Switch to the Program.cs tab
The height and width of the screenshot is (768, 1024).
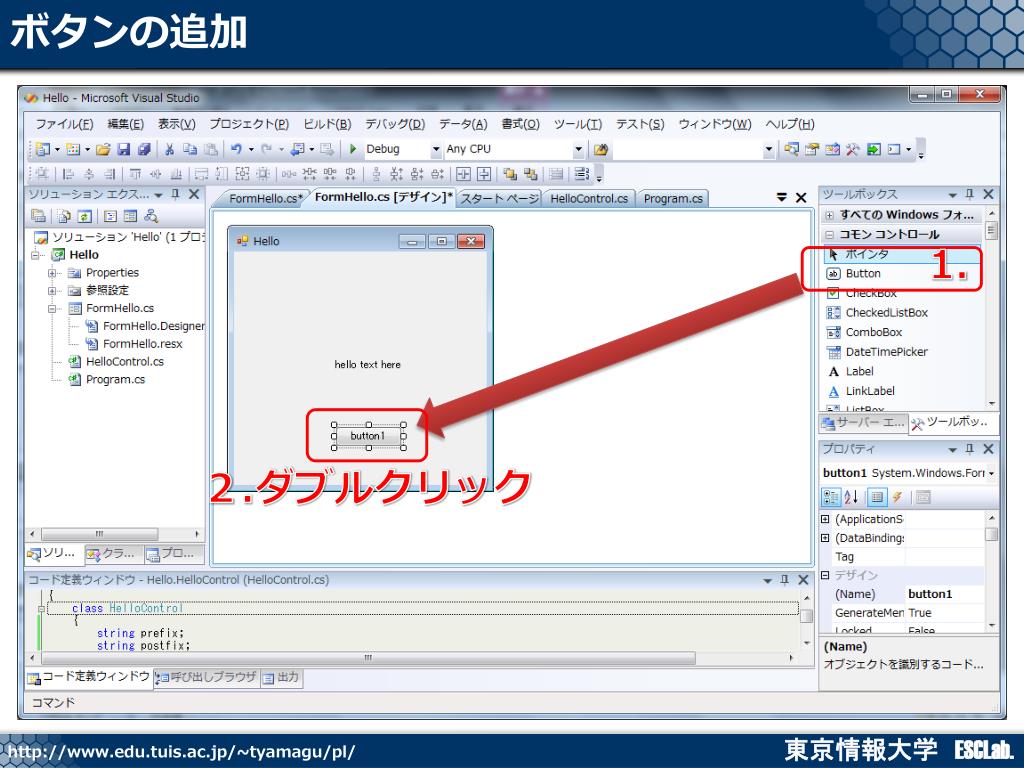coord(673,199)
